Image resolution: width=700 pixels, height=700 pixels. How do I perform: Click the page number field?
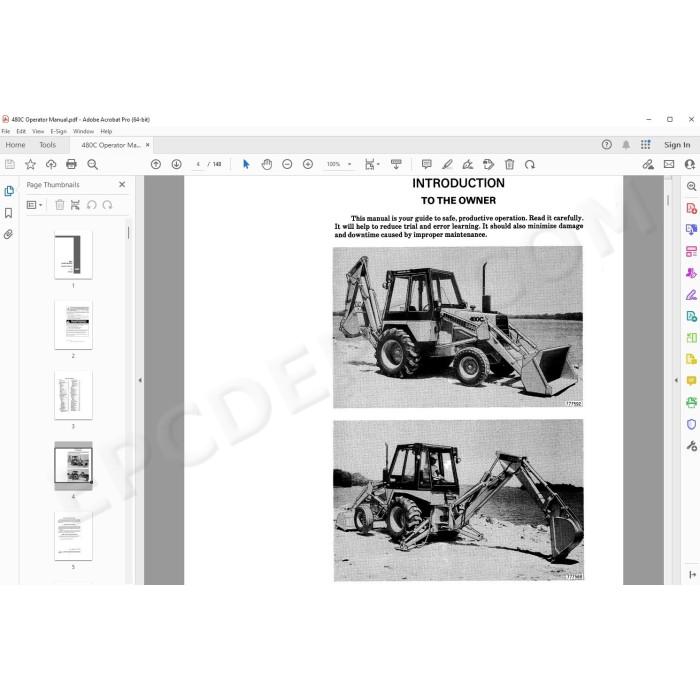(198, 164)
